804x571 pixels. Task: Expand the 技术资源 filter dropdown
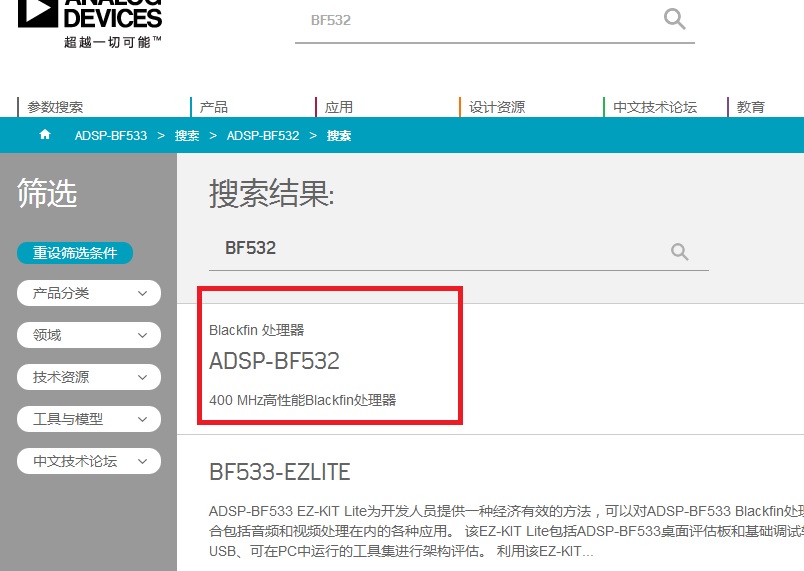pos(89,377)
